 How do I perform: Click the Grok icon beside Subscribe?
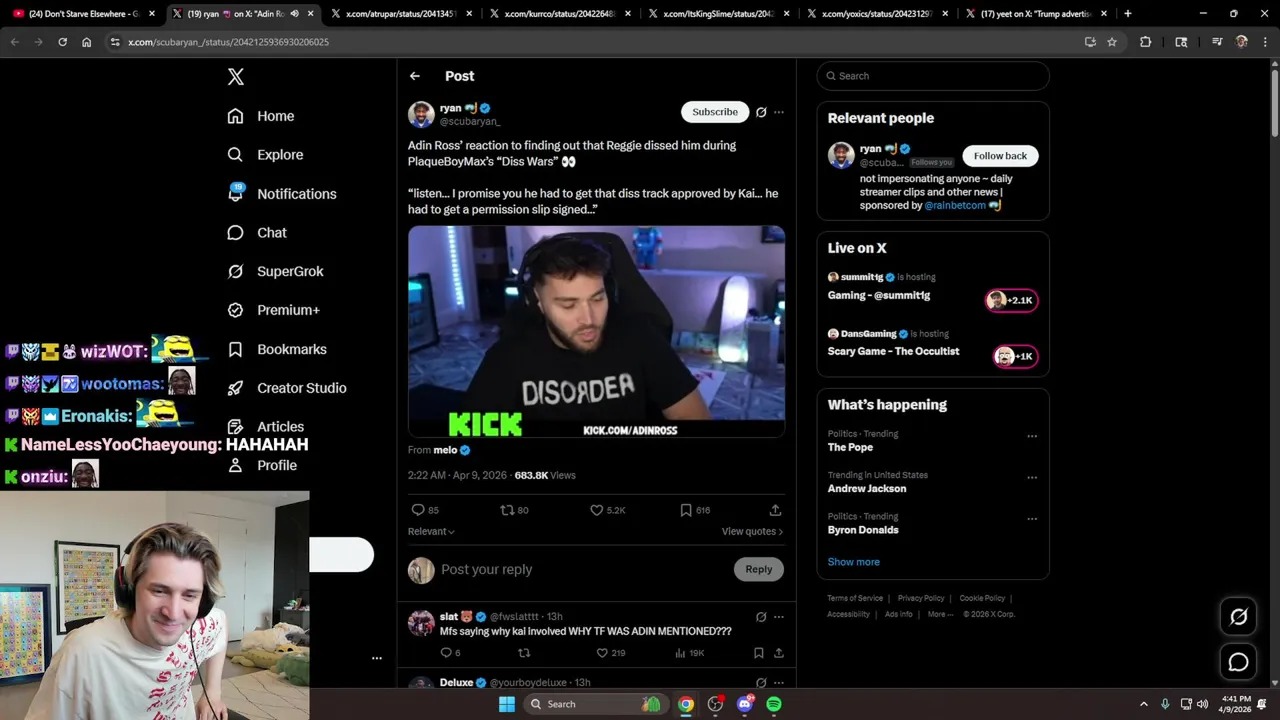click(761, 112)
